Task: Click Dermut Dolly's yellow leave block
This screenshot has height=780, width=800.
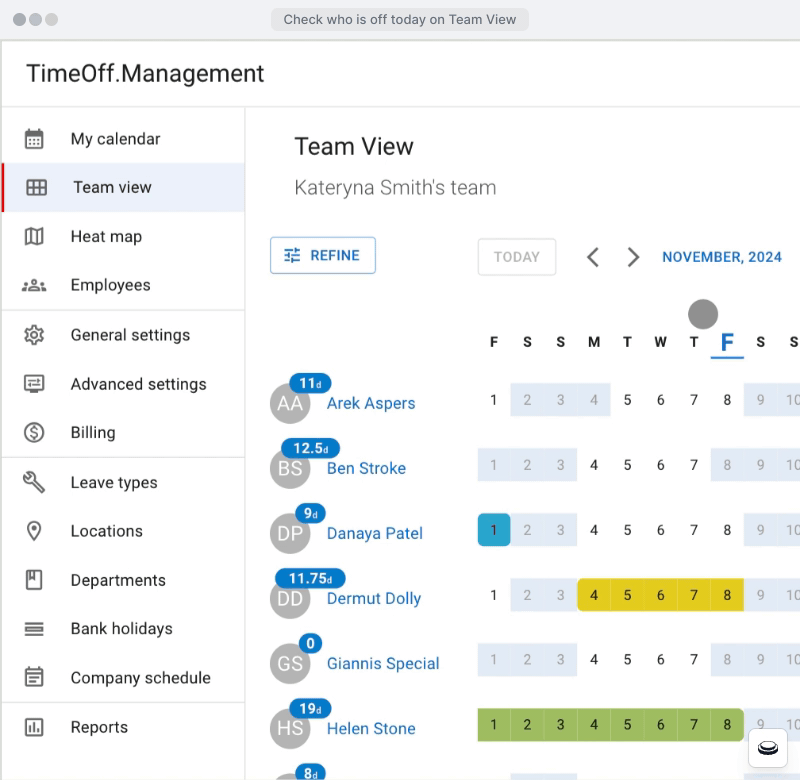Action: (660, 594)
